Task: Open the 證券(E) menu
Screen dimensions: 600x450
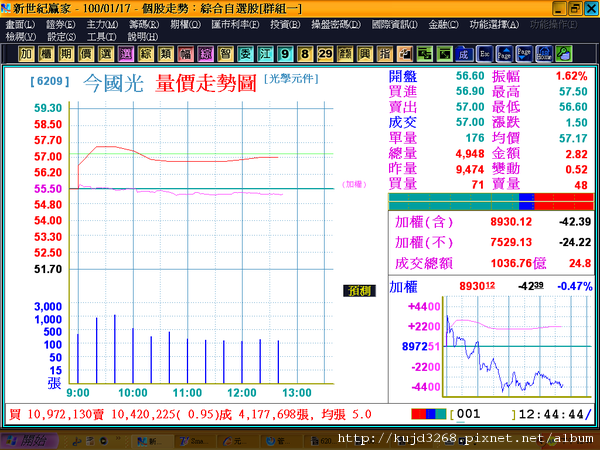Action: click(x=60, y=24)
